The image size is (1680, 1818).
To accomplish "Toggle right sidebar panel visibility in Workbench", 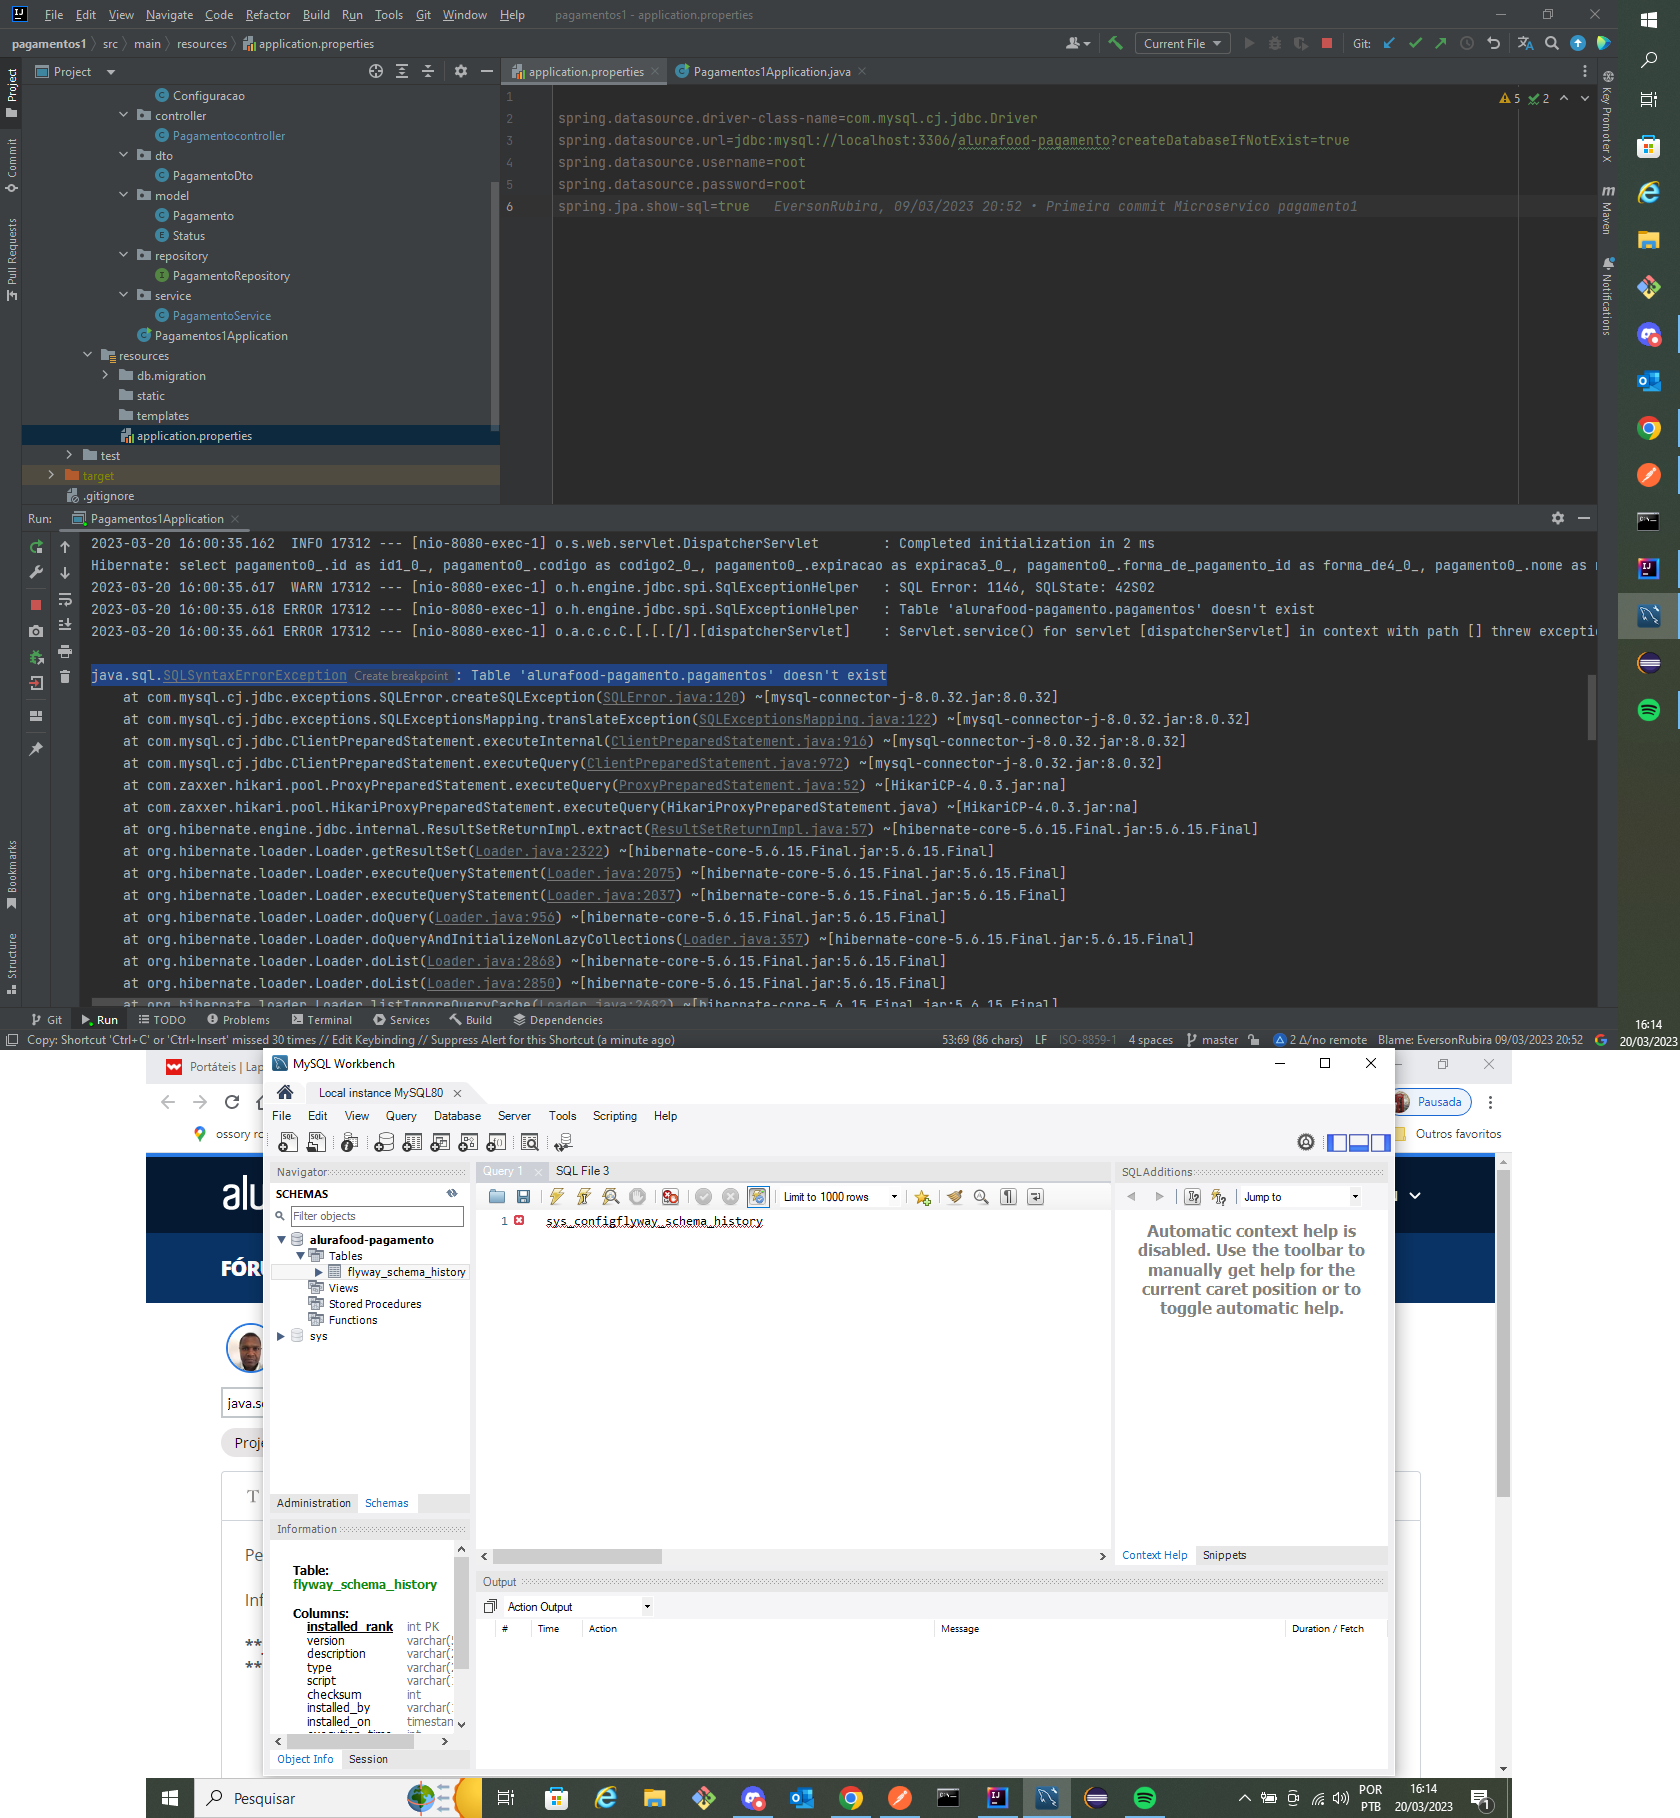I will click(1380, 1143).
